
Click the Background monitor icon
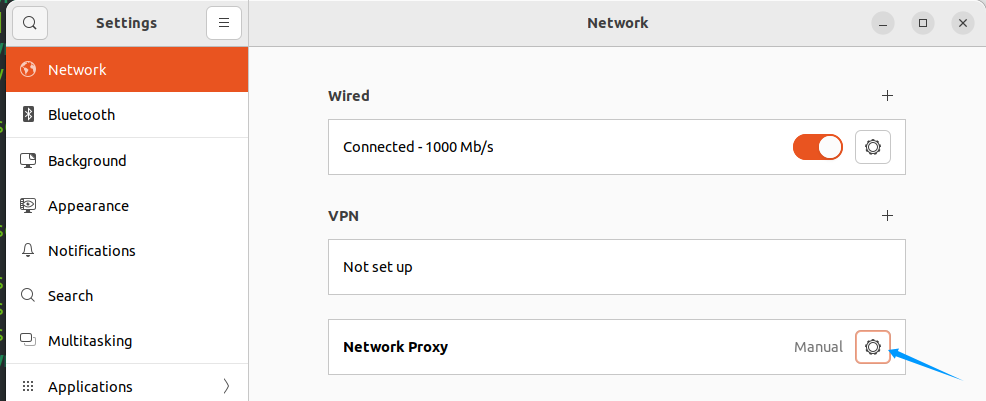pos(28,160)
